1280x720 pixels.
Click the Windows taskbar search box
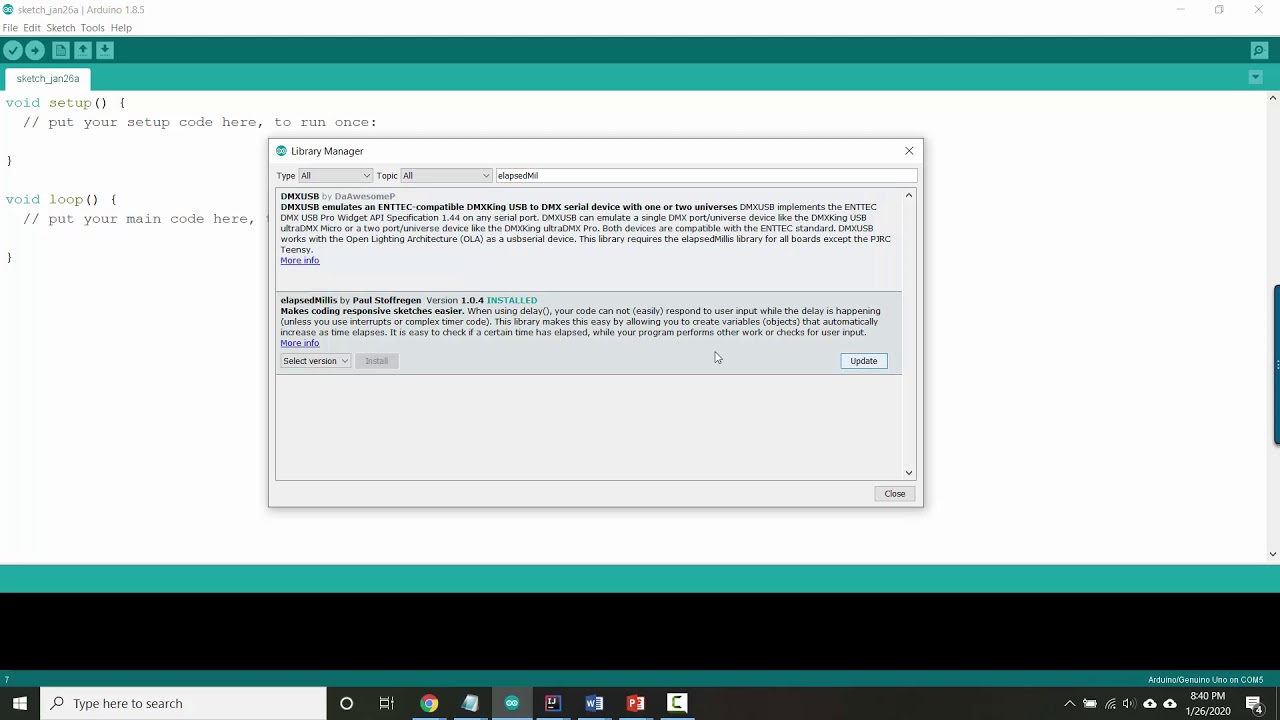(184, 703)
